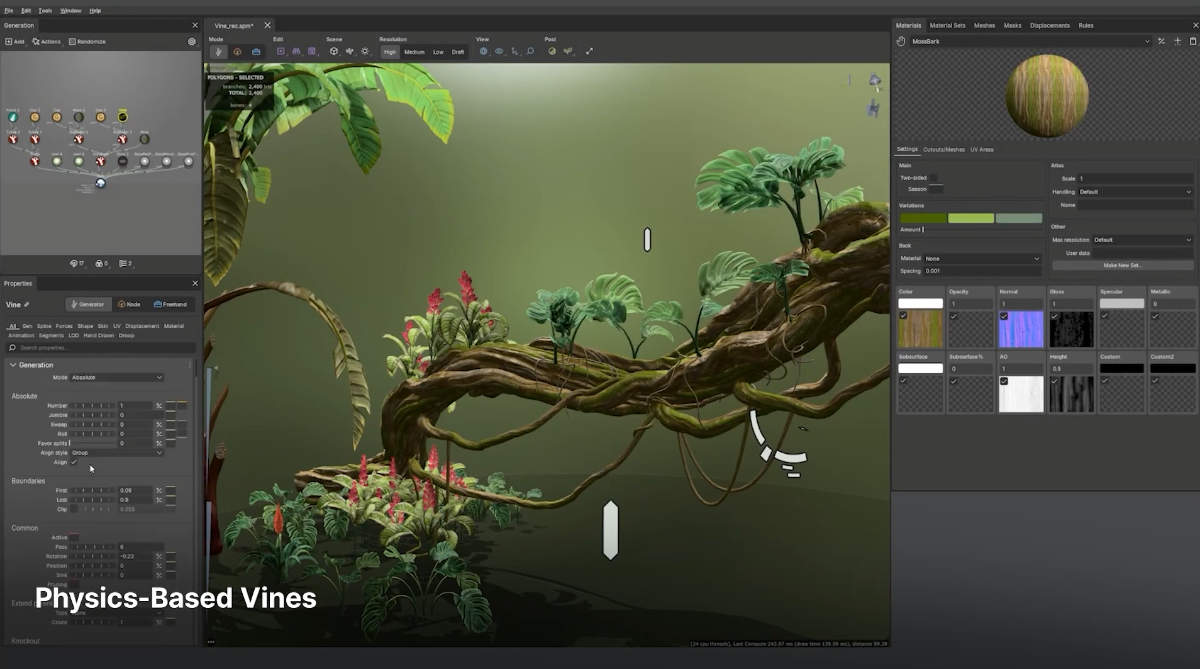Open the Season dropdown in Main
The width and height of the screenshot is (1200, 669).
tap(937, 188)
